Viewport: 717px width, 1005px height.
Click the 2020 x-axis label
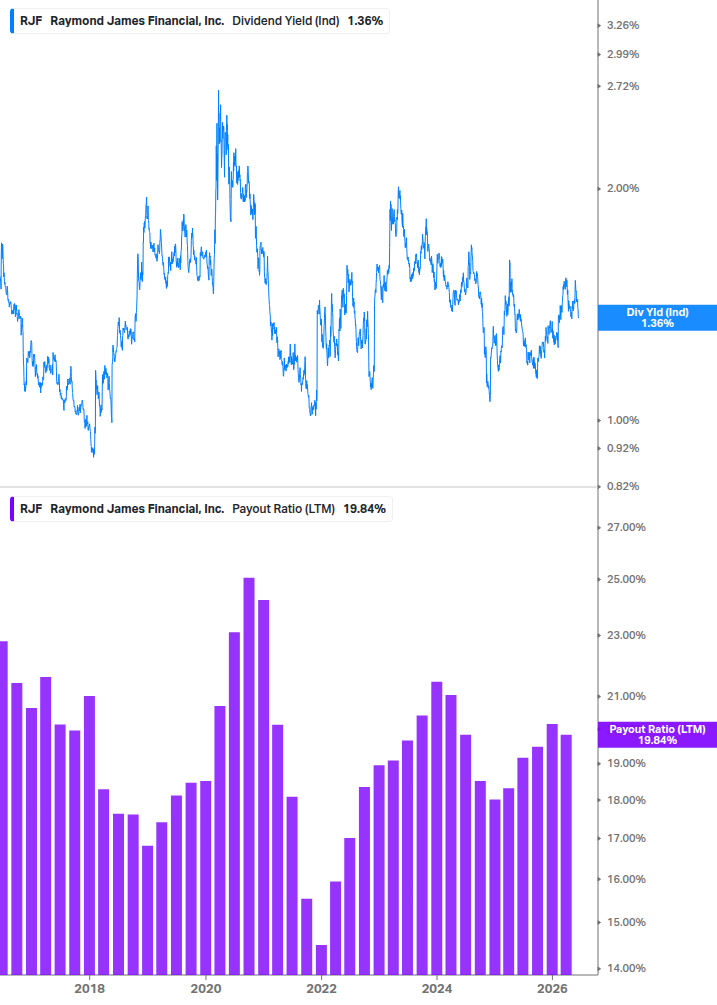pos(206,988)
